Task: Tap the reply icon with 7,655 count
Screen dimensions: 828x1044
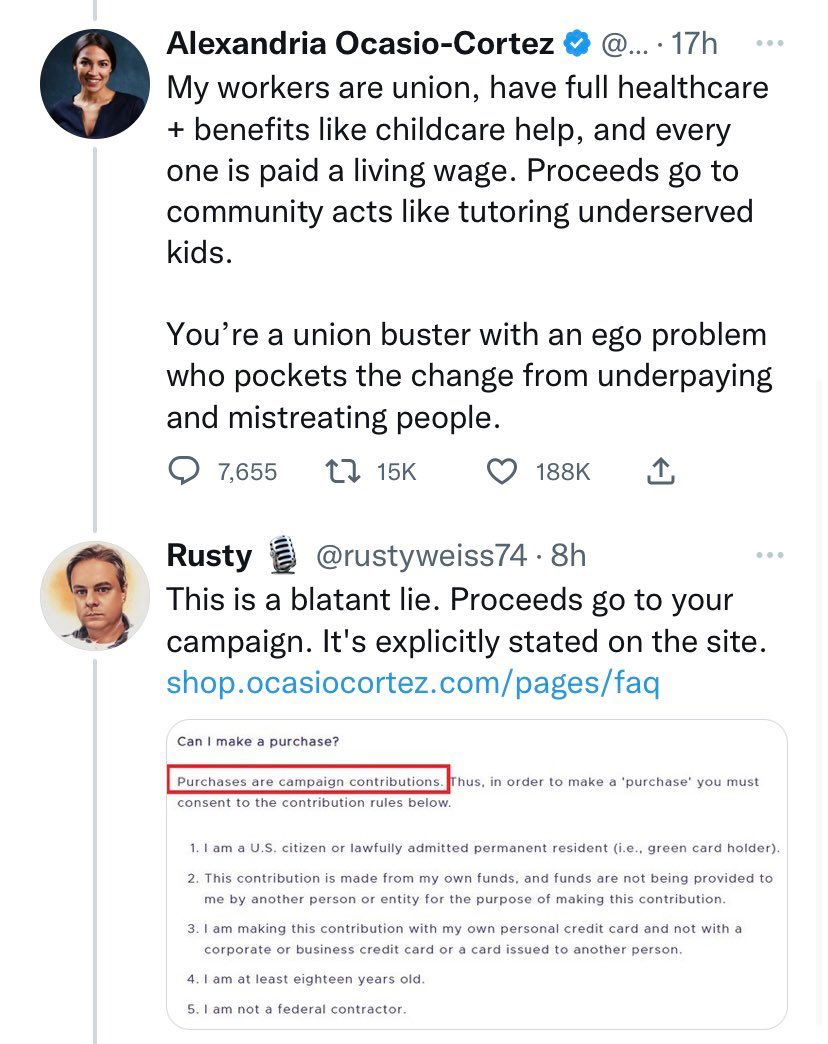Action: 183,470
